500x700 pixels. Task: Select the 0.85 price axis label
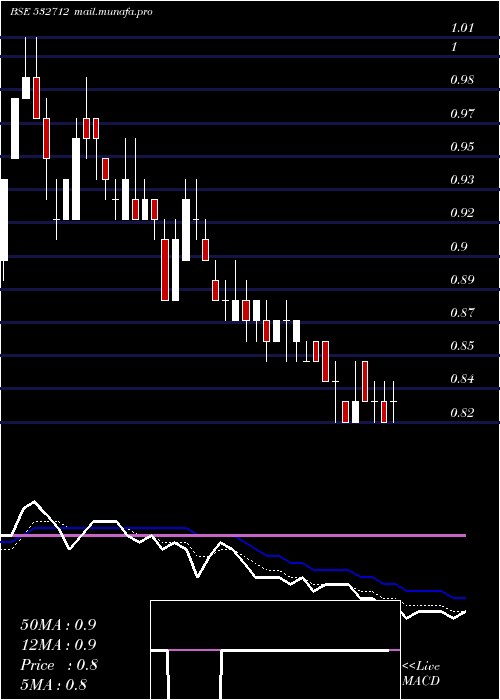coord(462,346)
